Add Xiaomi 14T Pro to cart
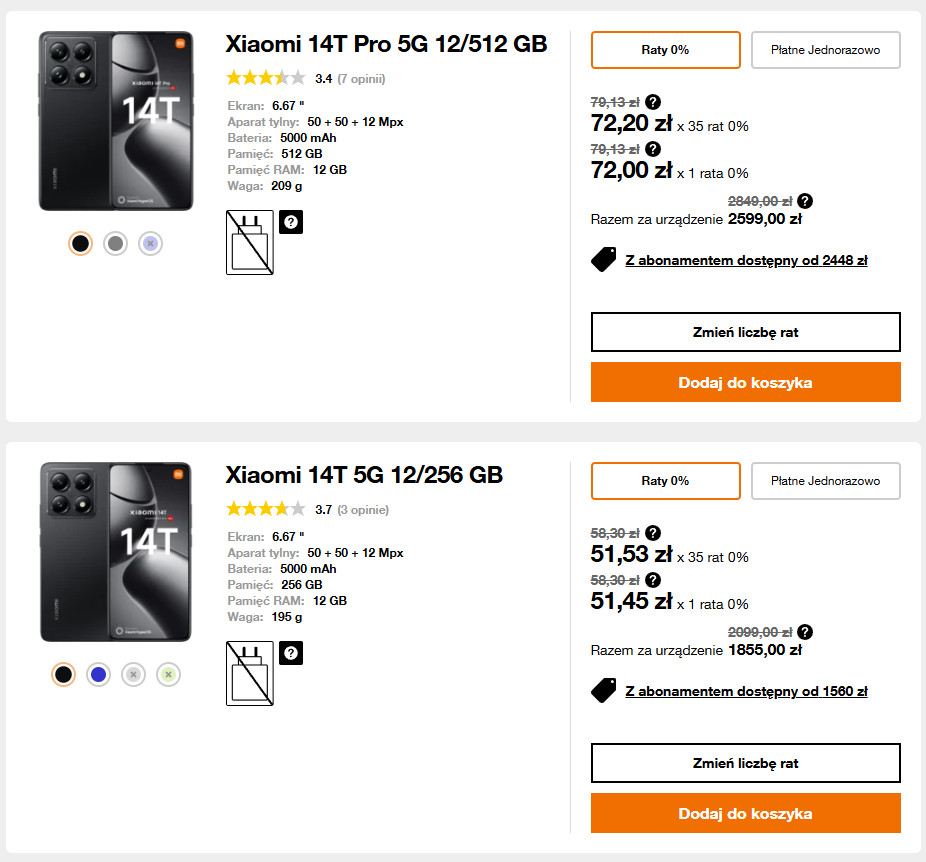The image size is (926, 862). (x=745, y=382)
